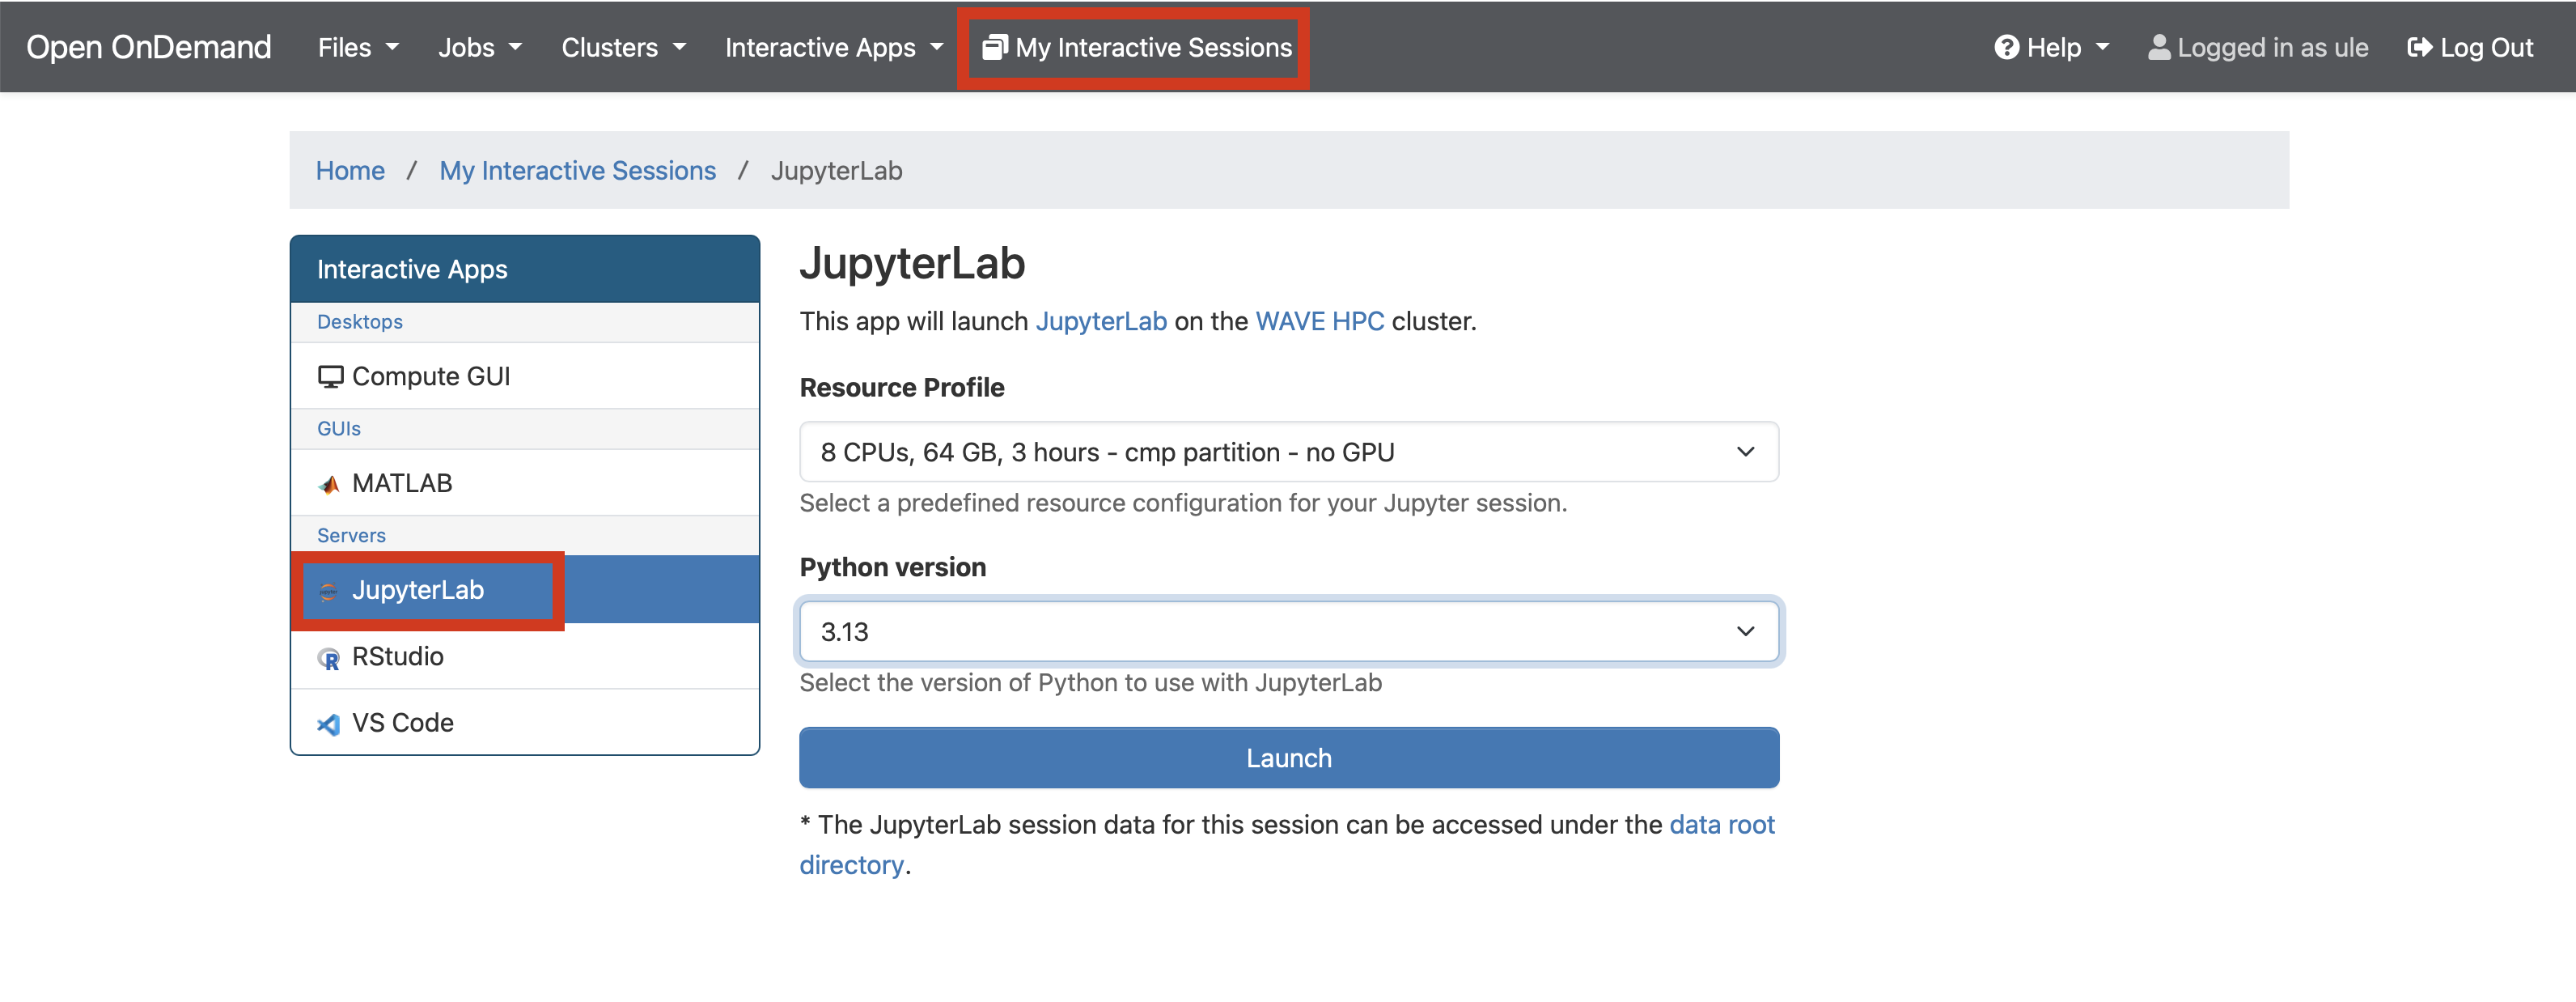Open the Resource Profile dropdown
Screen dimensions: 2576x1002
(1288, 452)
